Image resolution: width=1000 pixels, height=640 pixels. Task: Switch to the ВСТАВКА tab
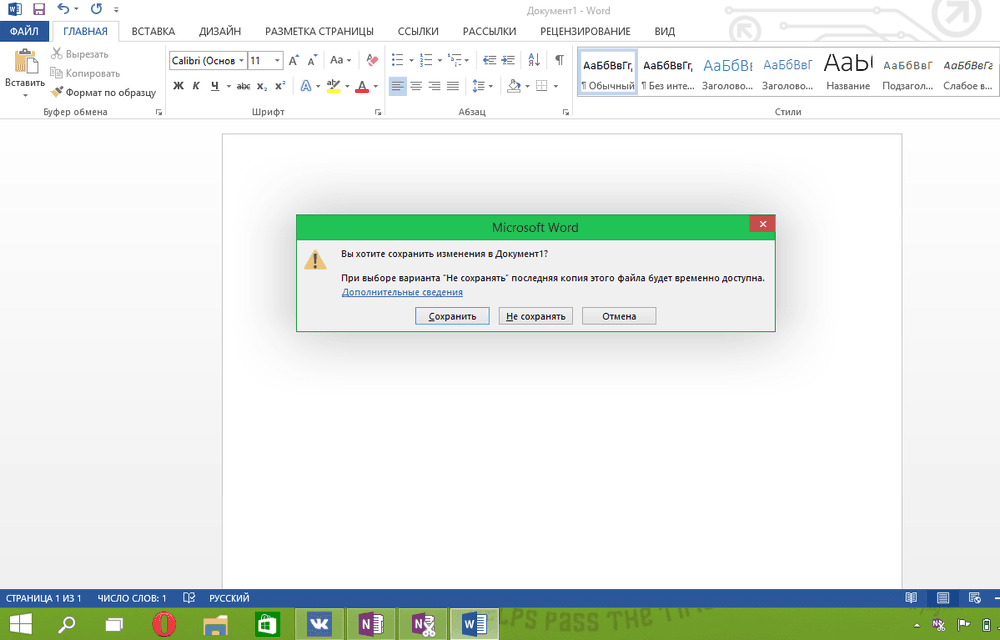(153, 31)
